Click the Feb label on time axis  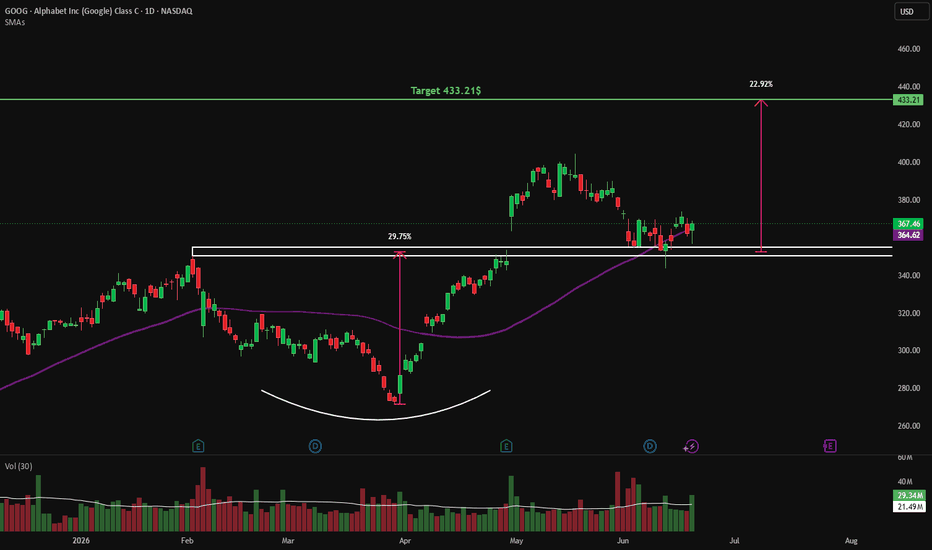point(187,540)
